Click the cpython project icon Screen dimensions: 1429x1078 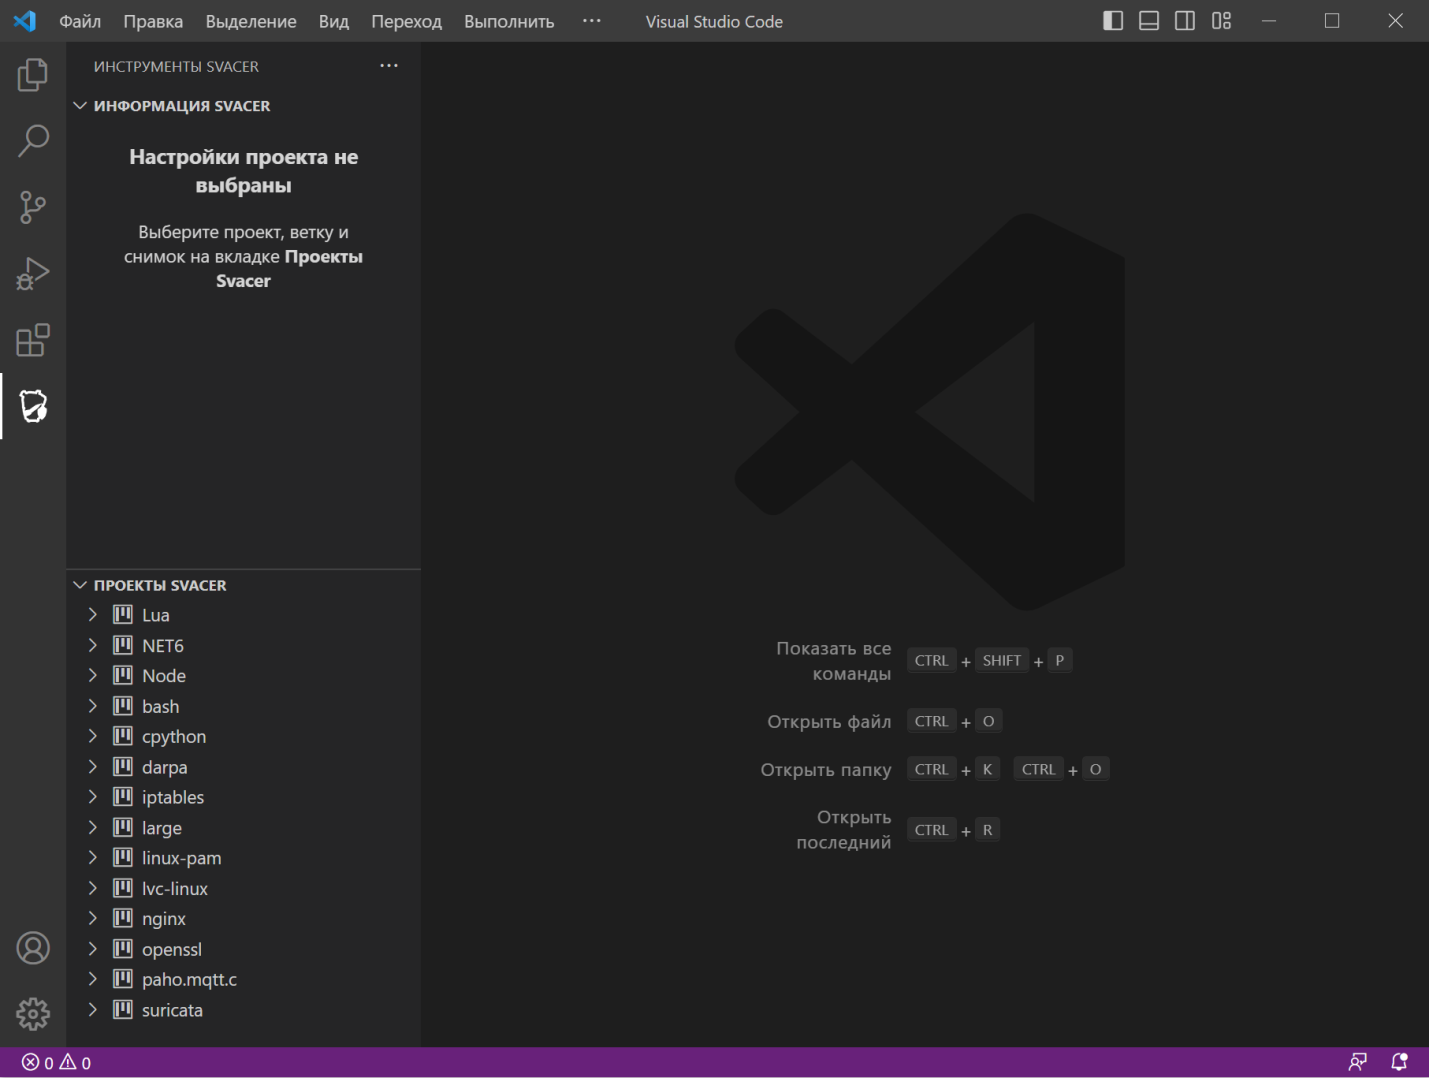click(123, 736)
